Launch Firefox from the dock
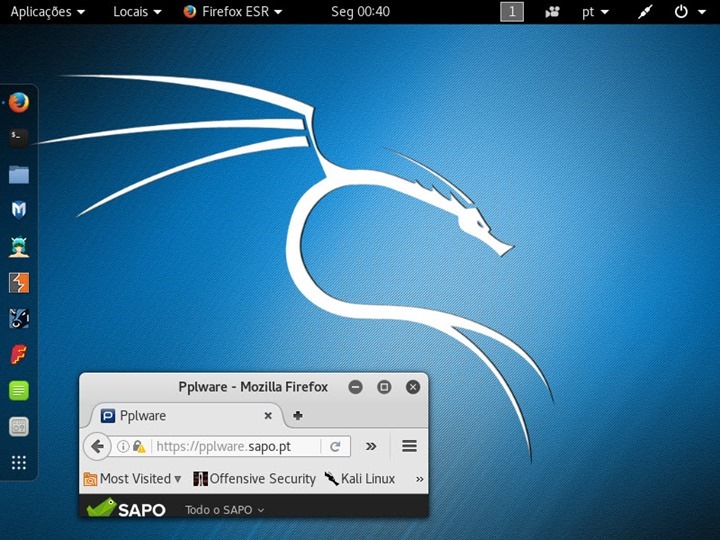Screen dimensions: 720x540 point(19,102)
